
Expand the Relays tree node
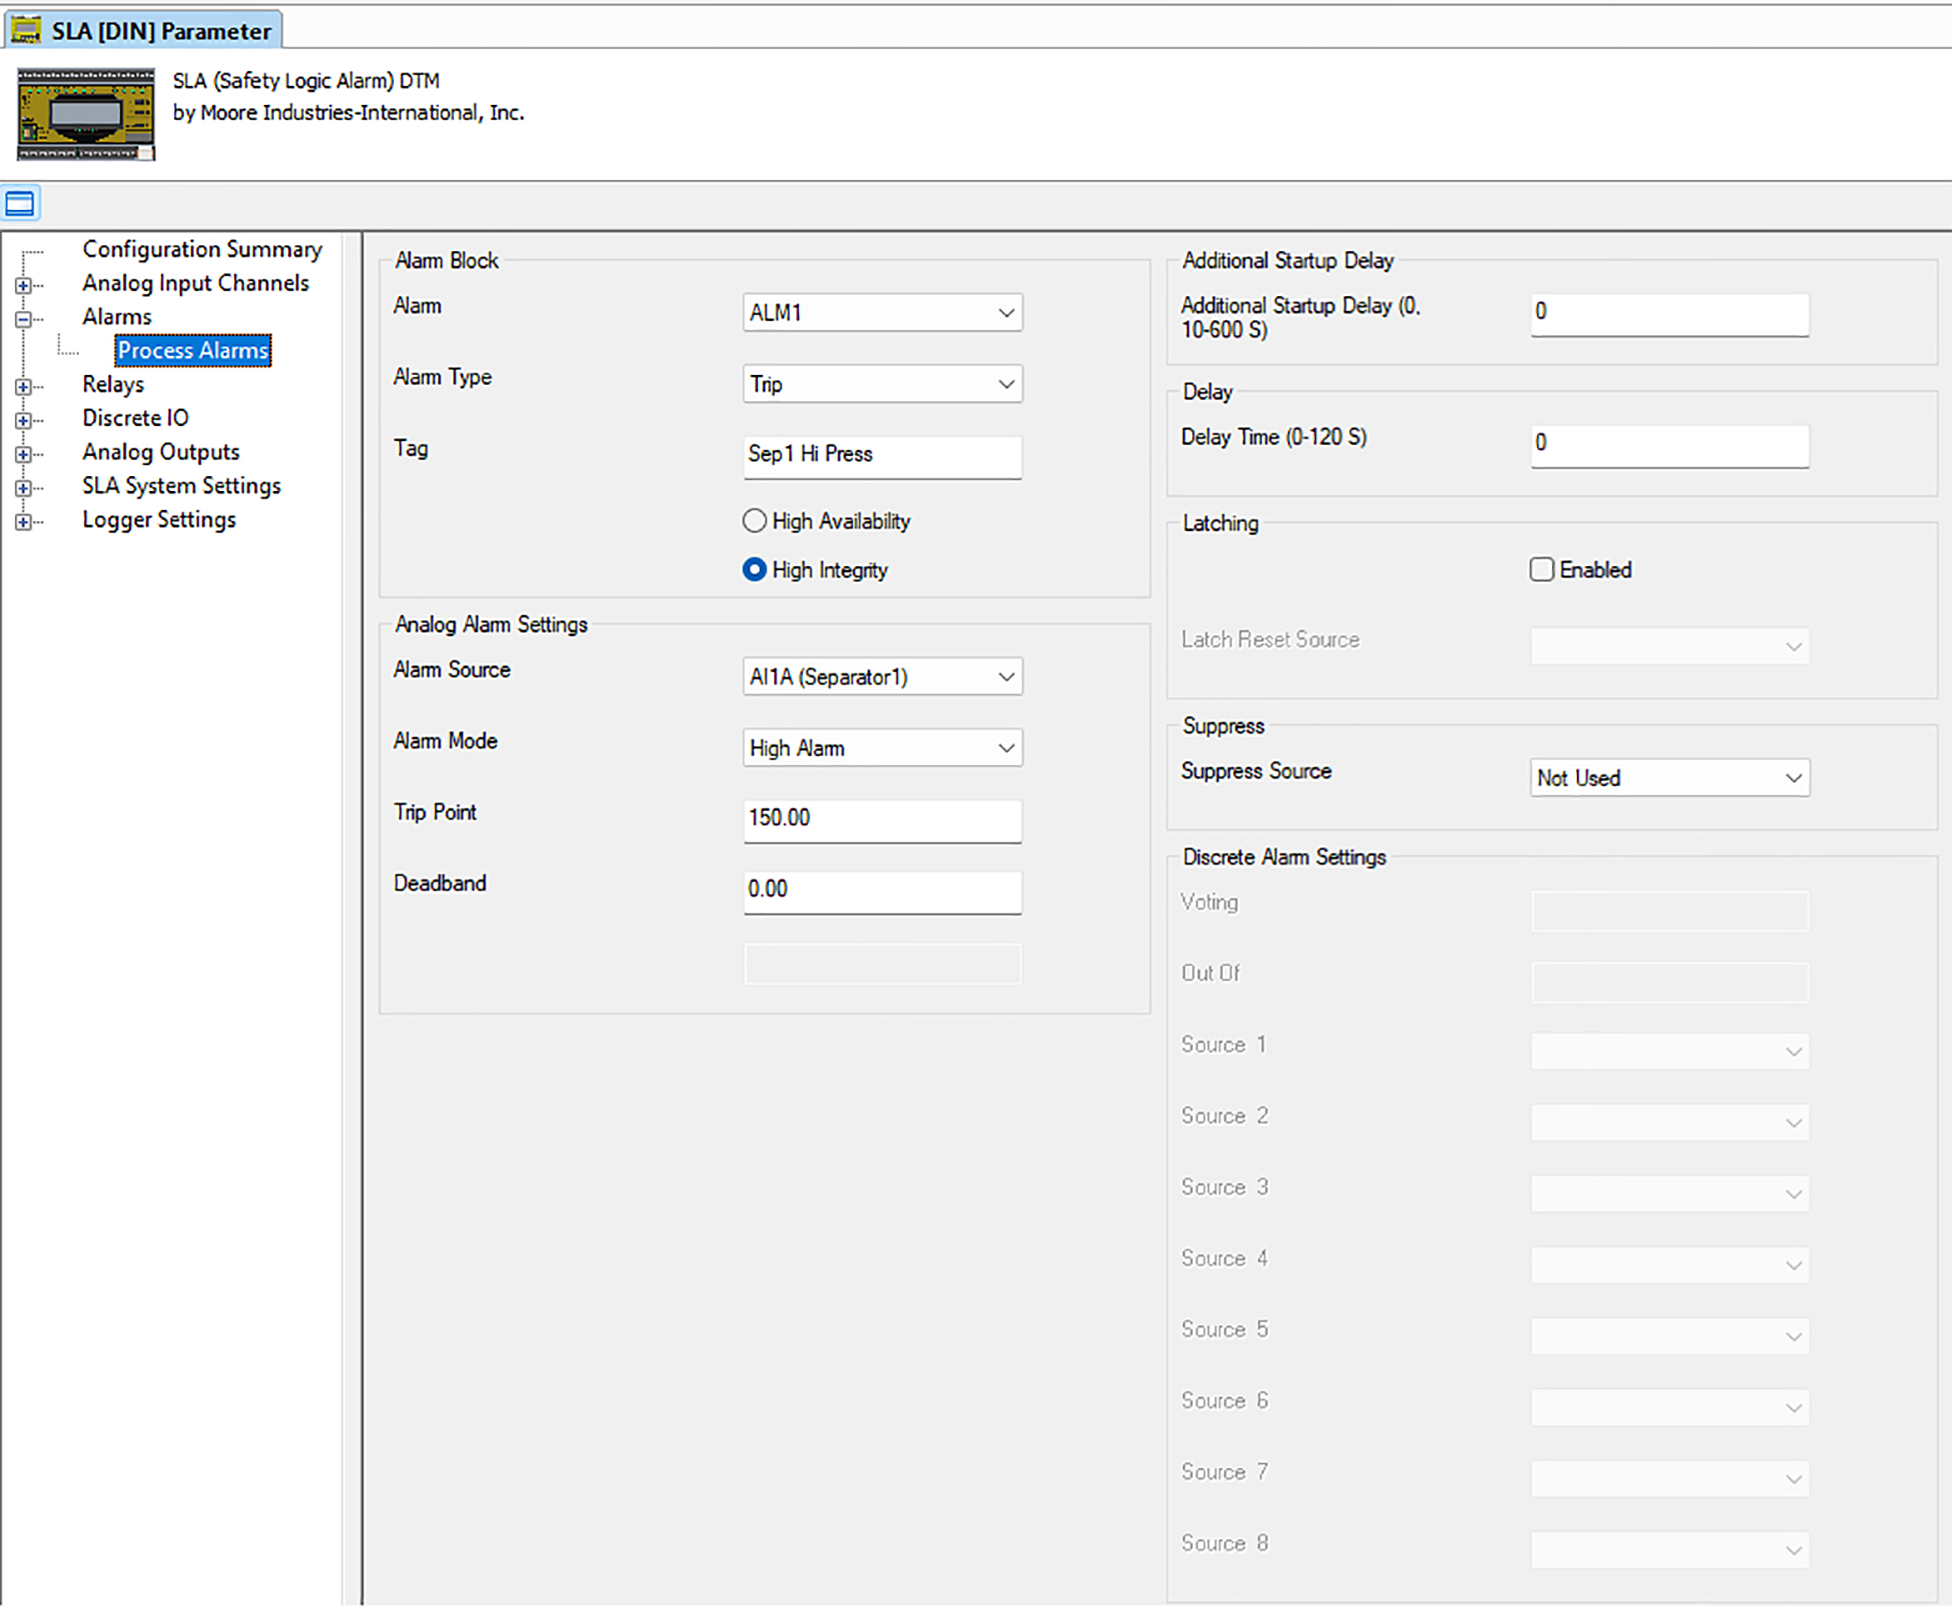[x=23, y=386]
